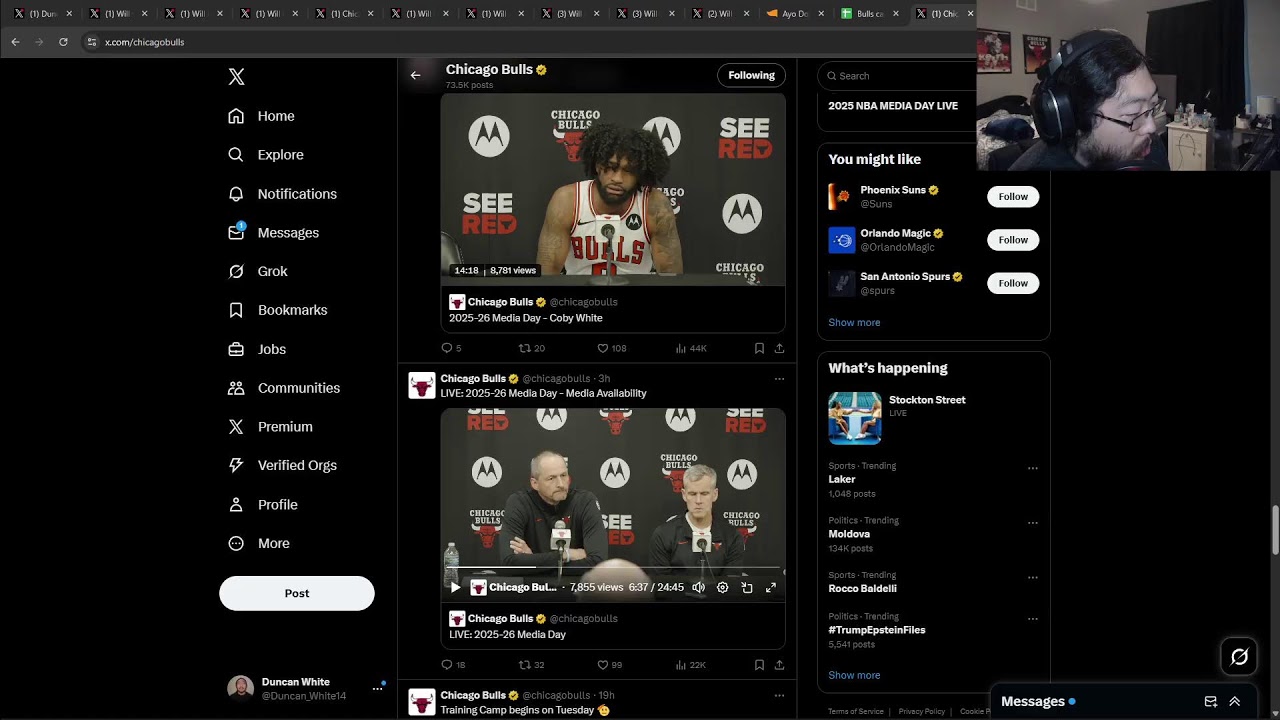The image size is (1280, 720).
Task: Open Home from the left sidebar
Action: [275, 116]
